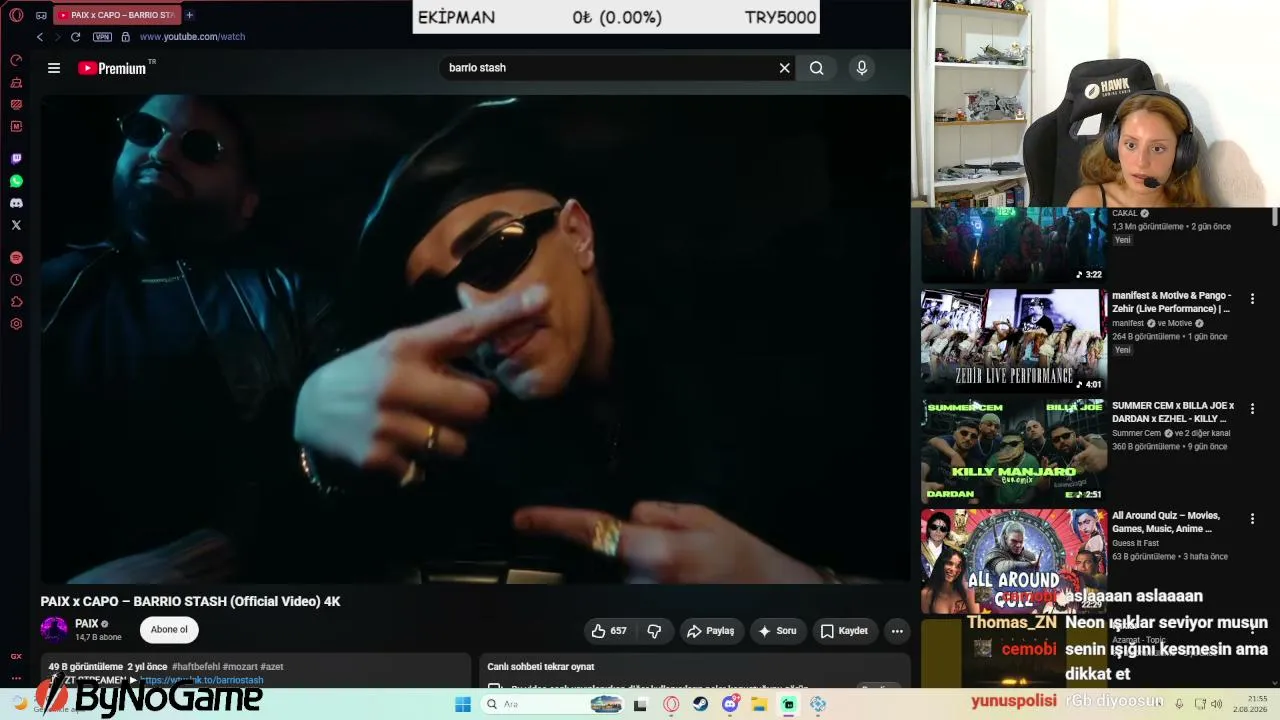
Task: Open the Opera GX main menu logo
Action: [x=16, y=15]
